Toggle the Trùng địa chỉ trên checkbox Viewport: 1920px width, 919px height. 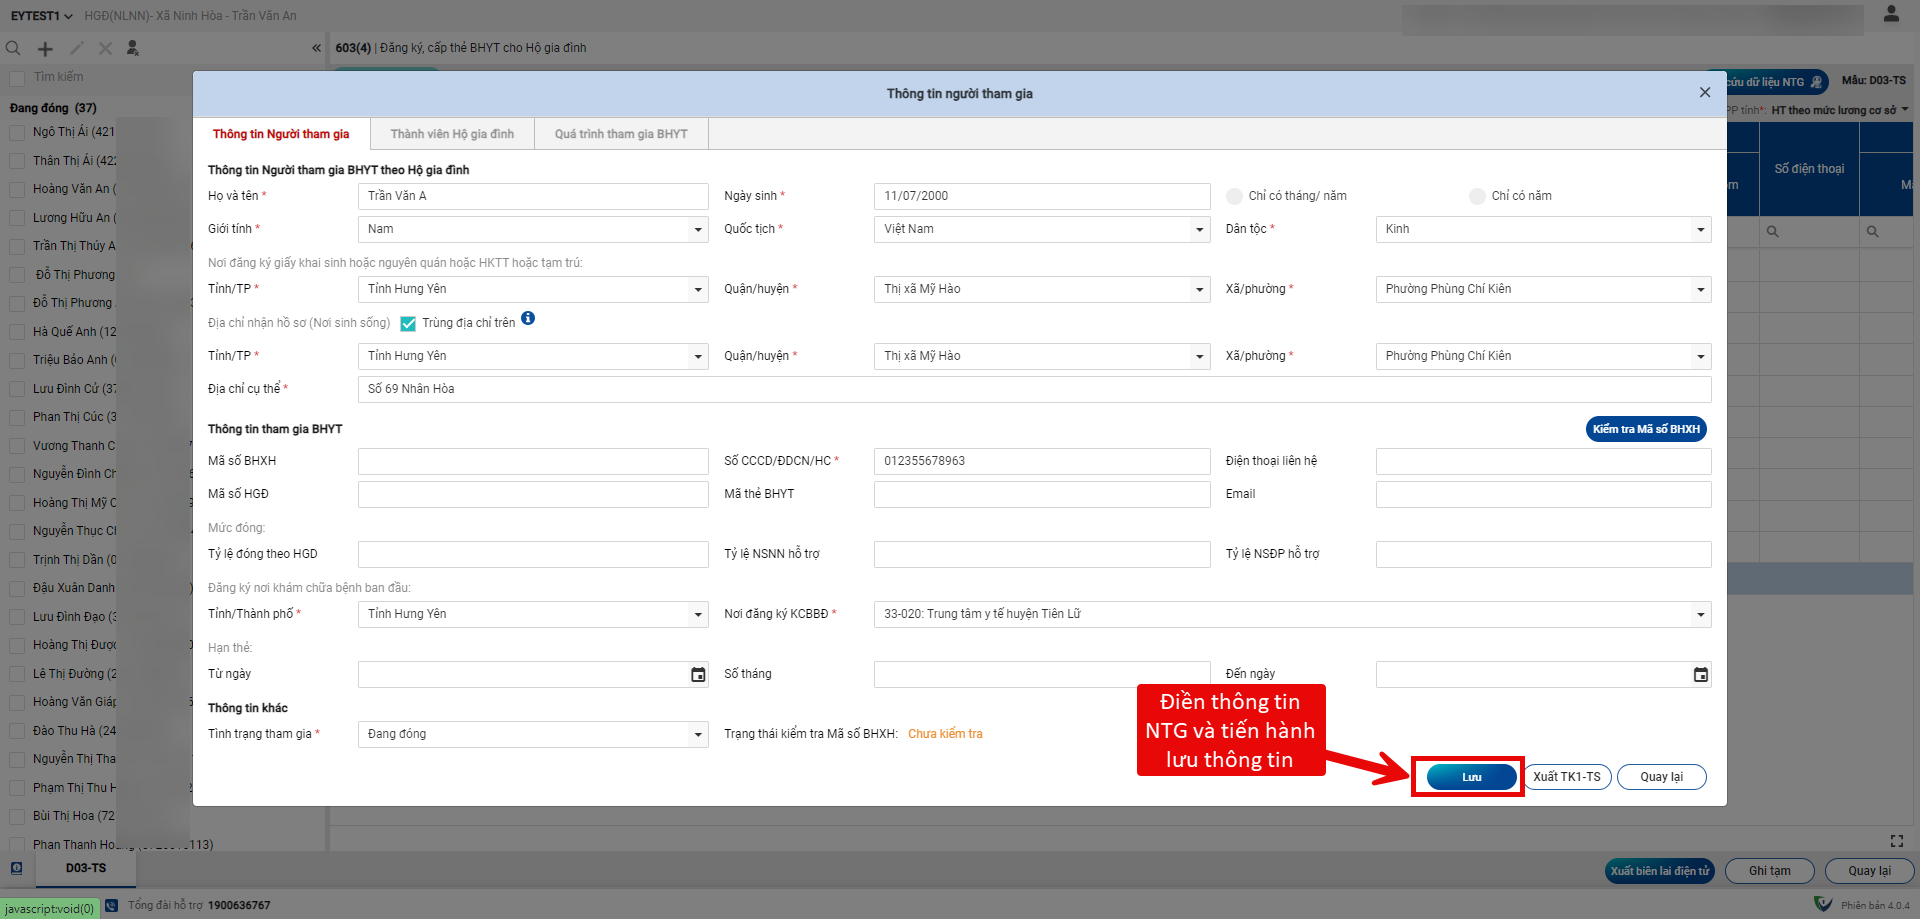[x=408, y=323]
